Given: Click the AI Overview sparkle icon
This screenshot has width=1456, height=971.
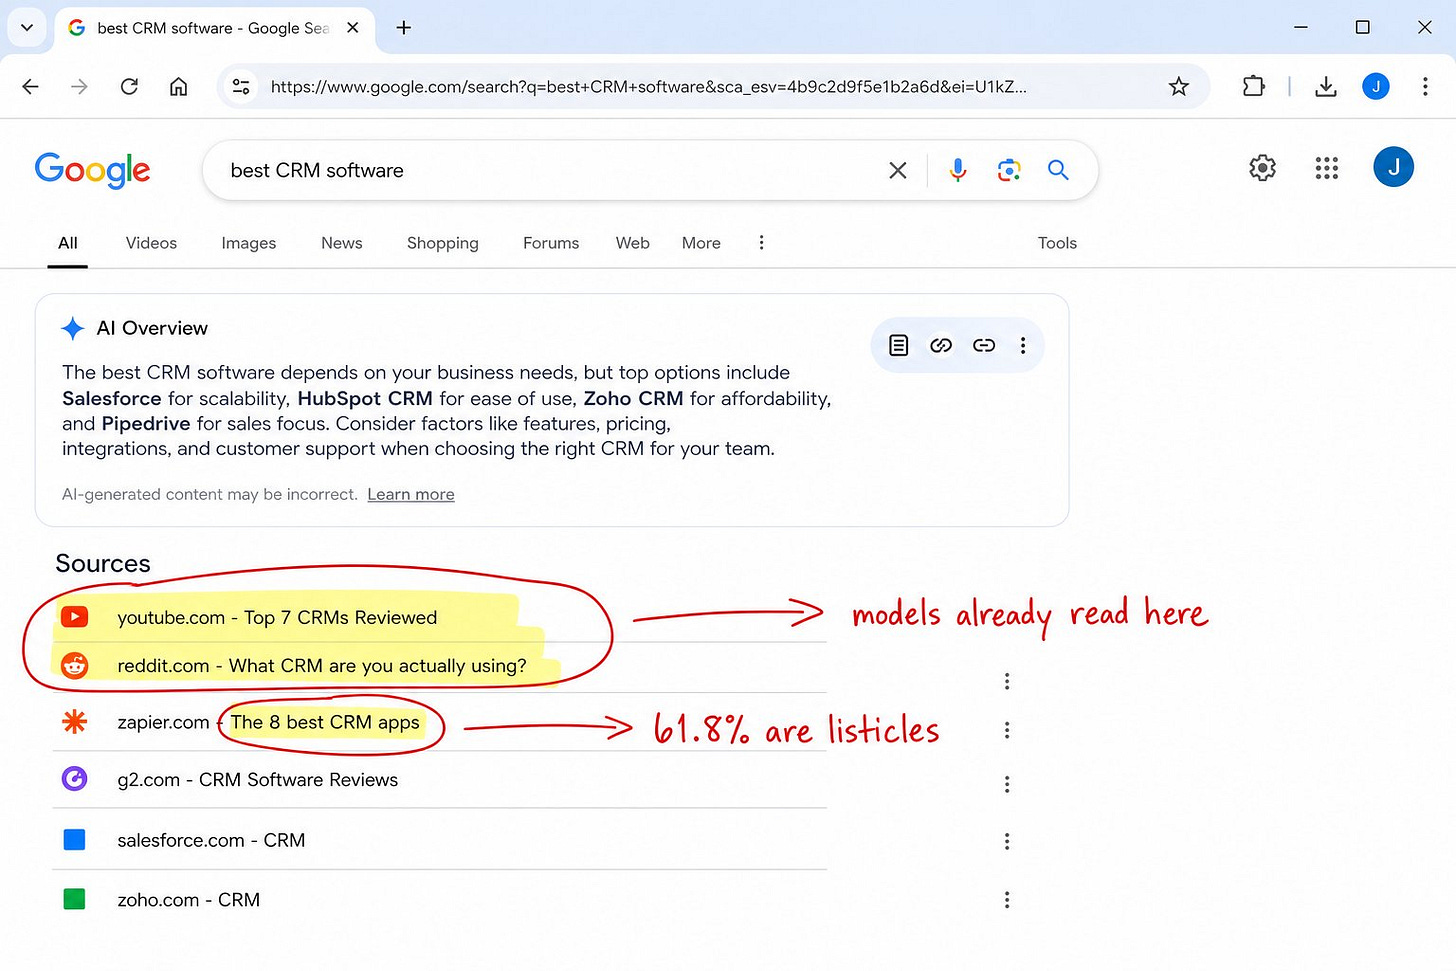Looking at the screenshot, I should coord(73,328).
